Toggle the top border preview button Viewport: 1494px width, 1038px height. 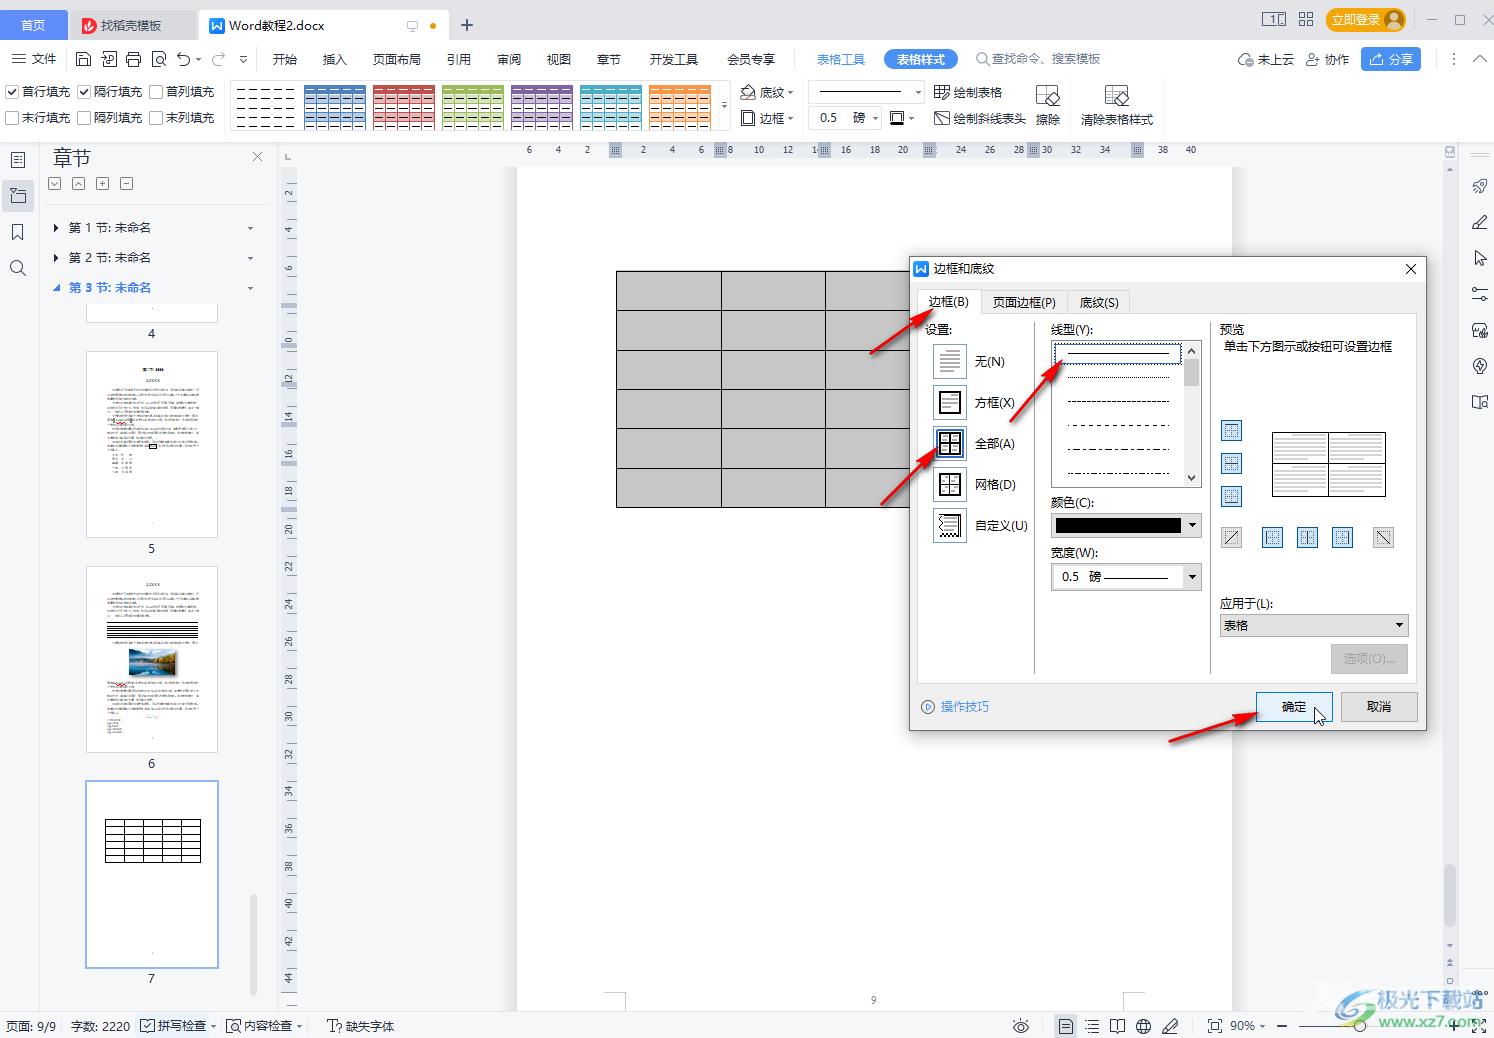point(1232,431)
